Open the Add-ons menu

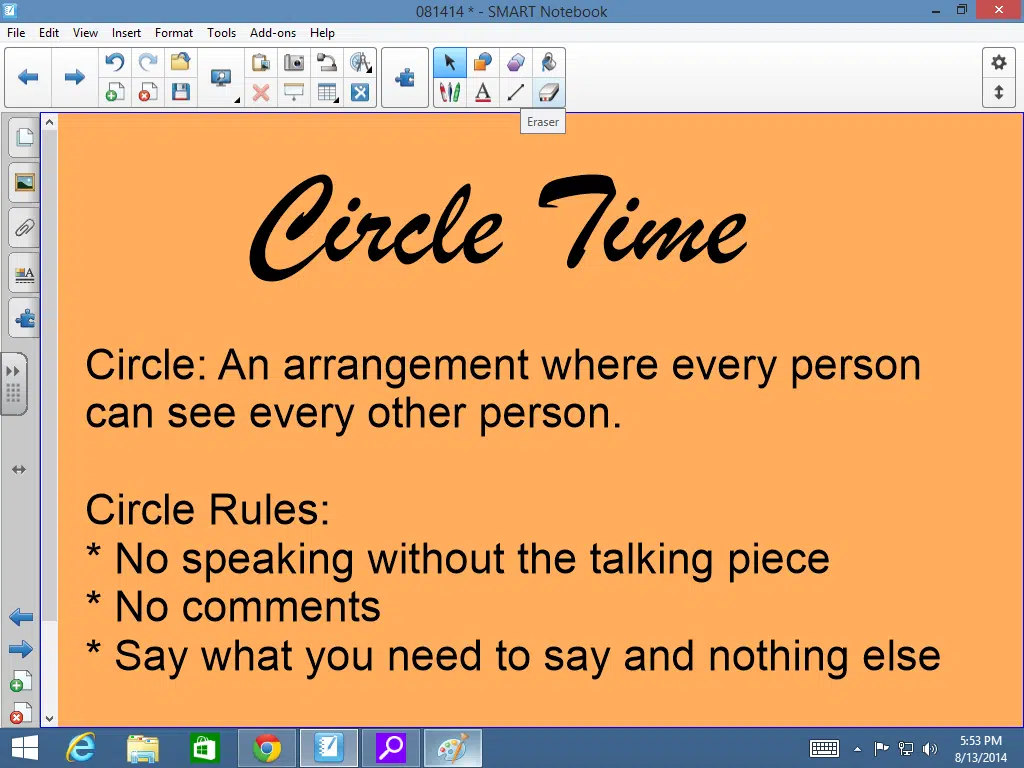coord(273,33)
